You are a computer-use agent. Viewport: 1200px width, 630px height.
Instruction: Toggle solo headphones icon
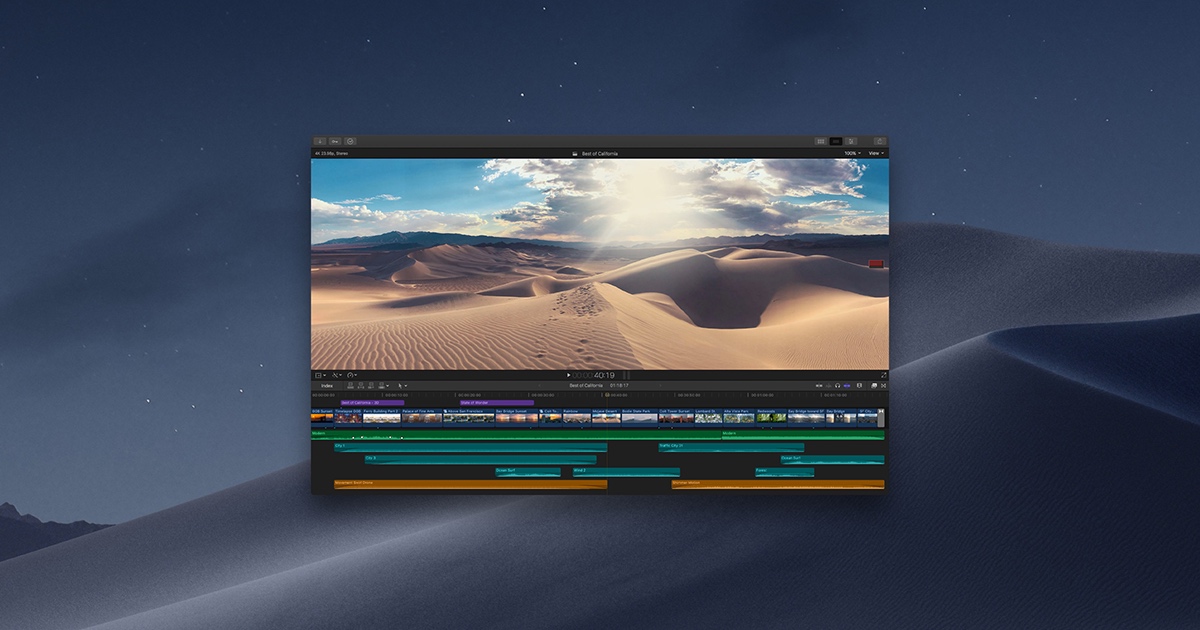click(x=837, y=386)
